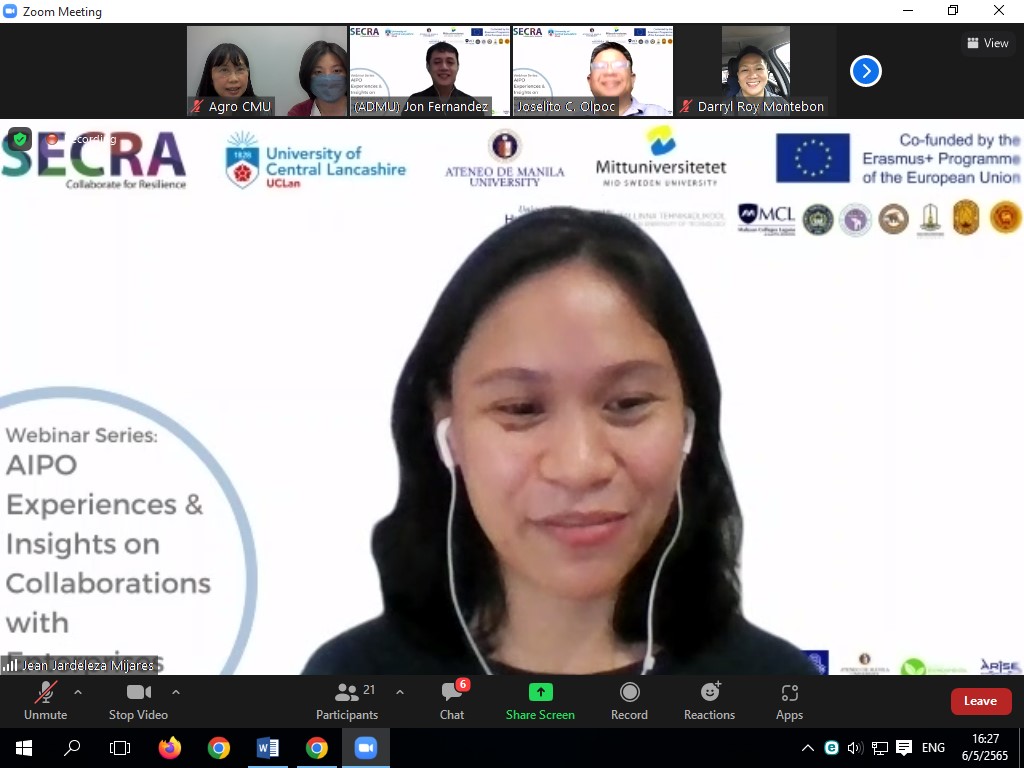The height and width of the screenshot is (768, 1024).
Task: Open the Participants panel
Action: click(x=347, y=701)
